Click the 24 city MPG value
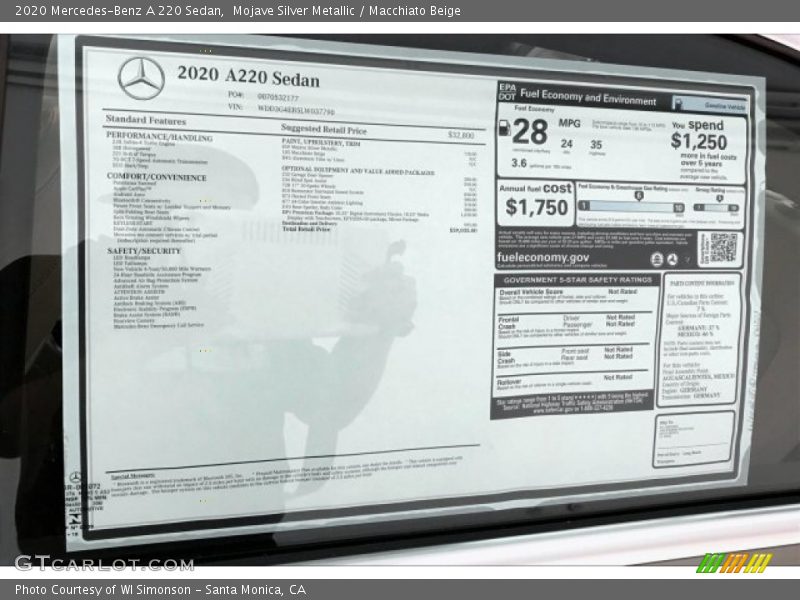This screenshot has height=600, width=800. click(566, 144)
